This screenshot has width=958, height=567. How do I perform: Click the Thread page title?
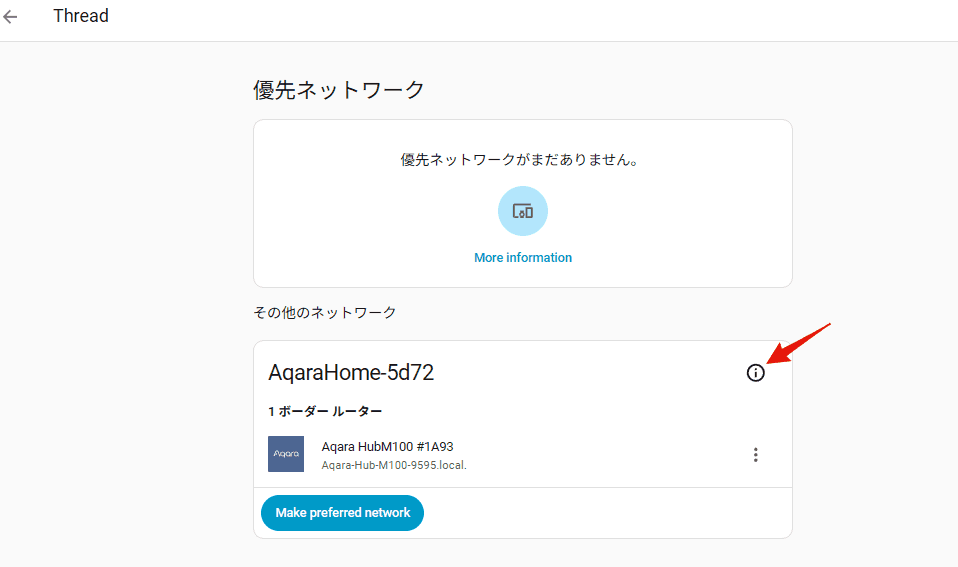click(x=81, y=16)
